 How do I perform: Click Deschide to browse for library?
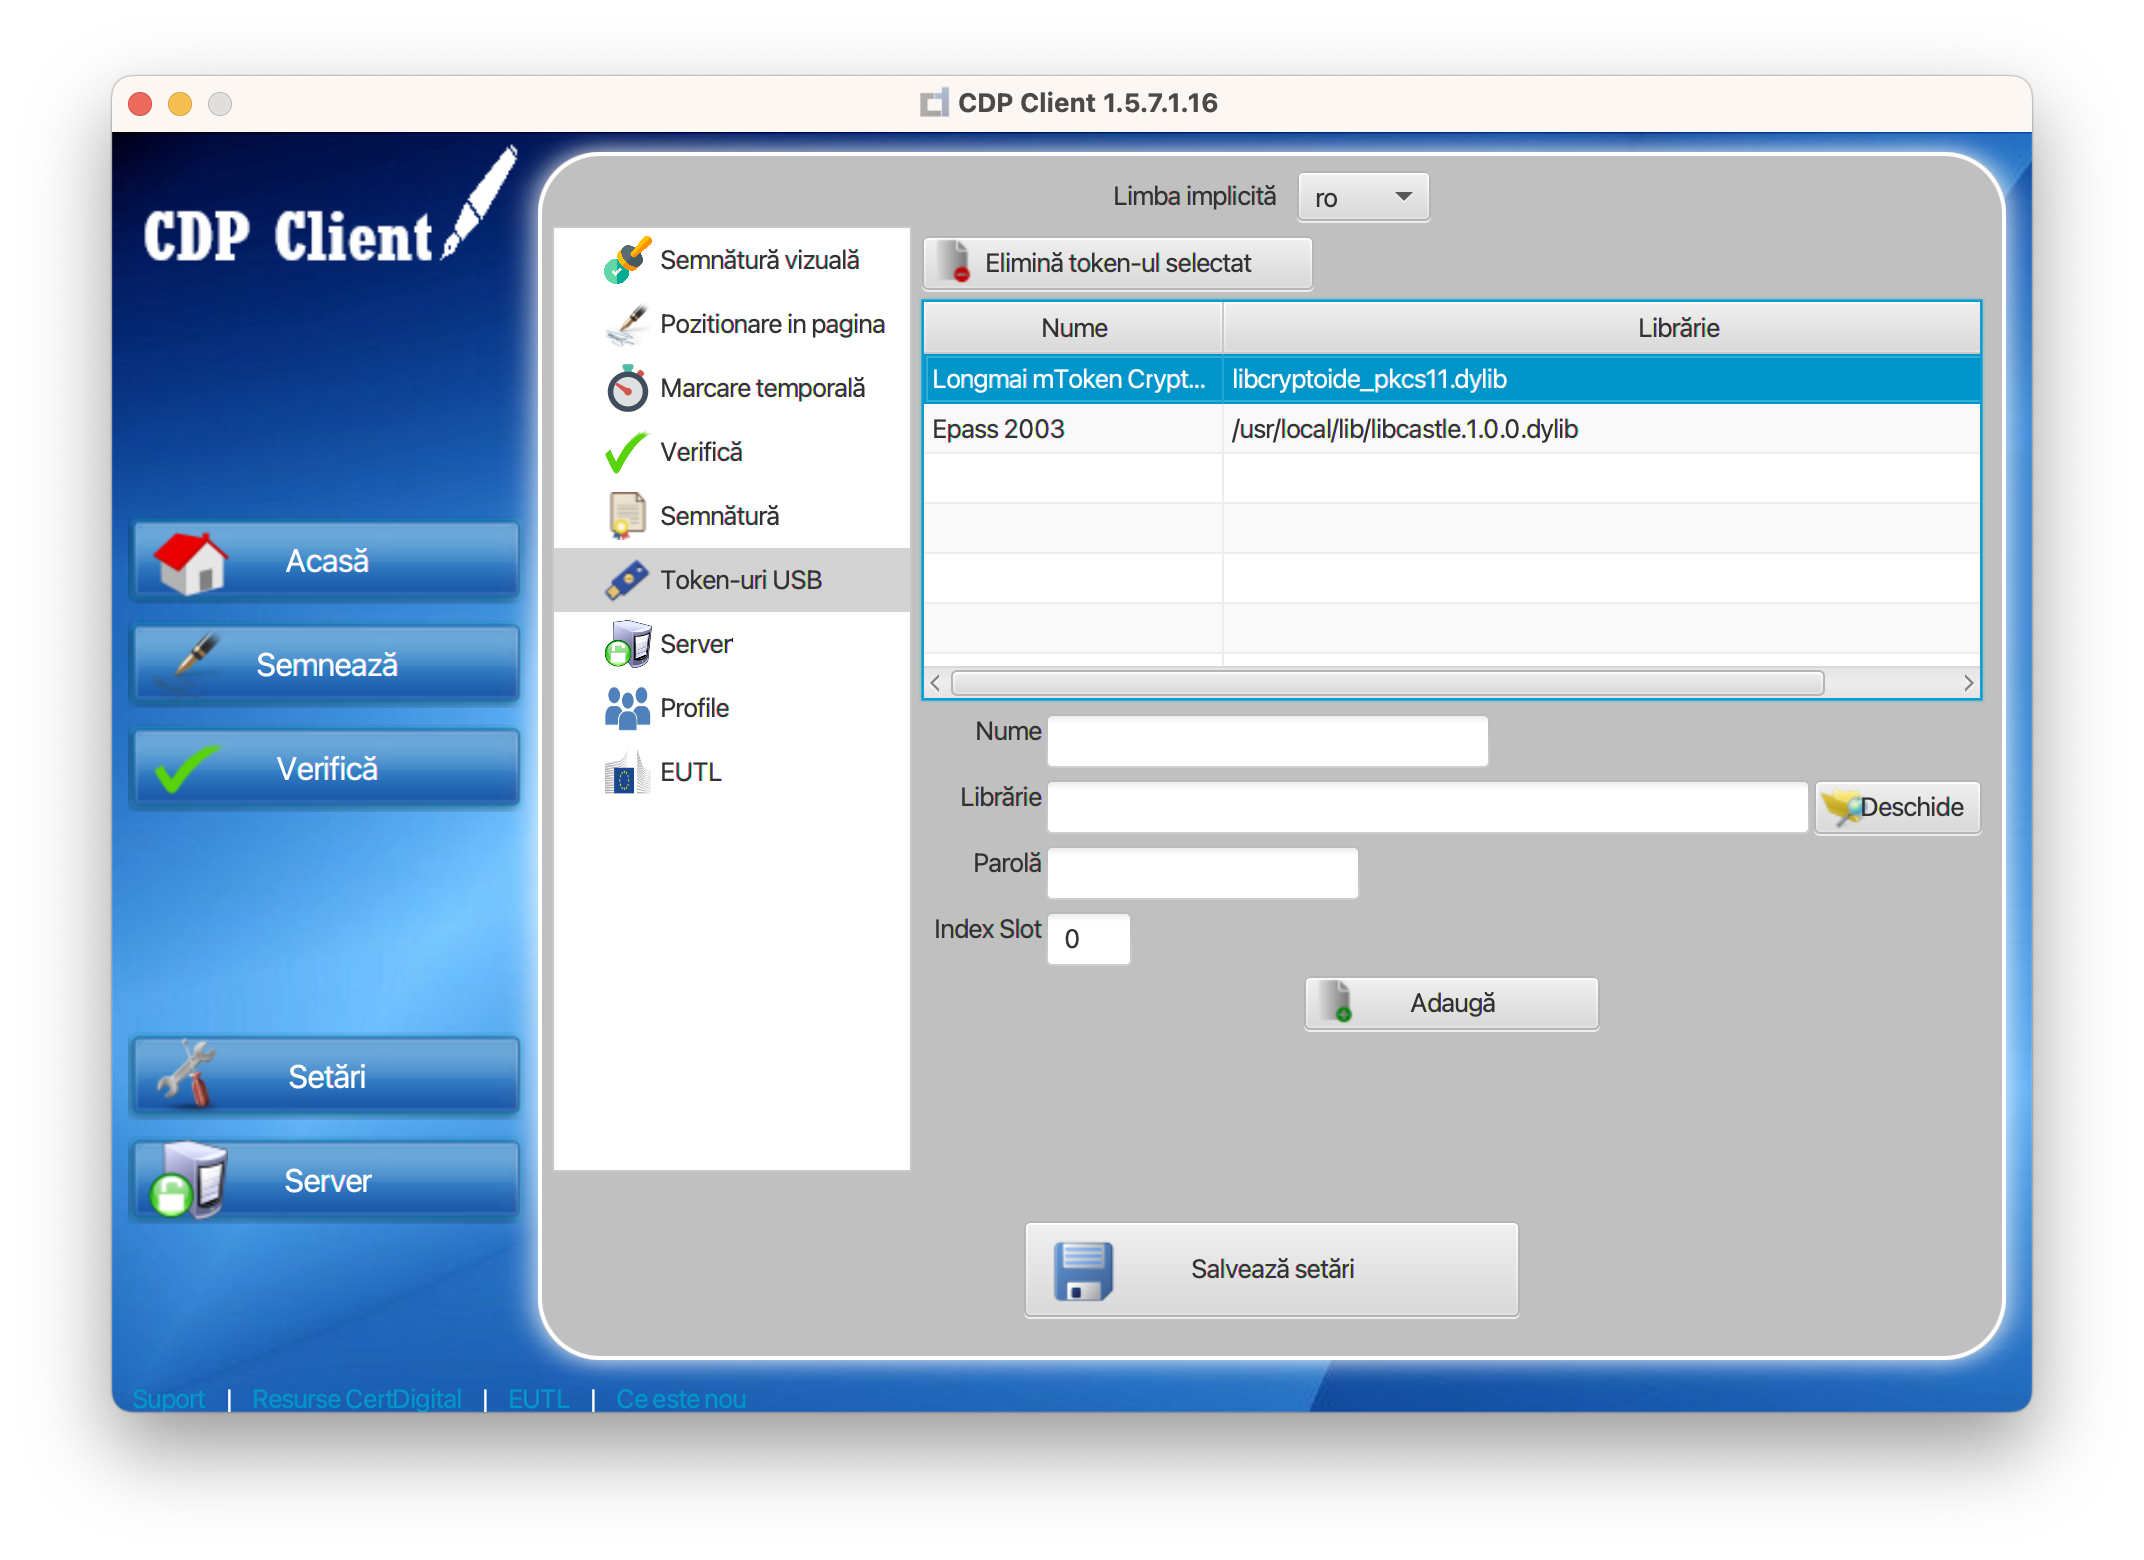[1896, 807]
